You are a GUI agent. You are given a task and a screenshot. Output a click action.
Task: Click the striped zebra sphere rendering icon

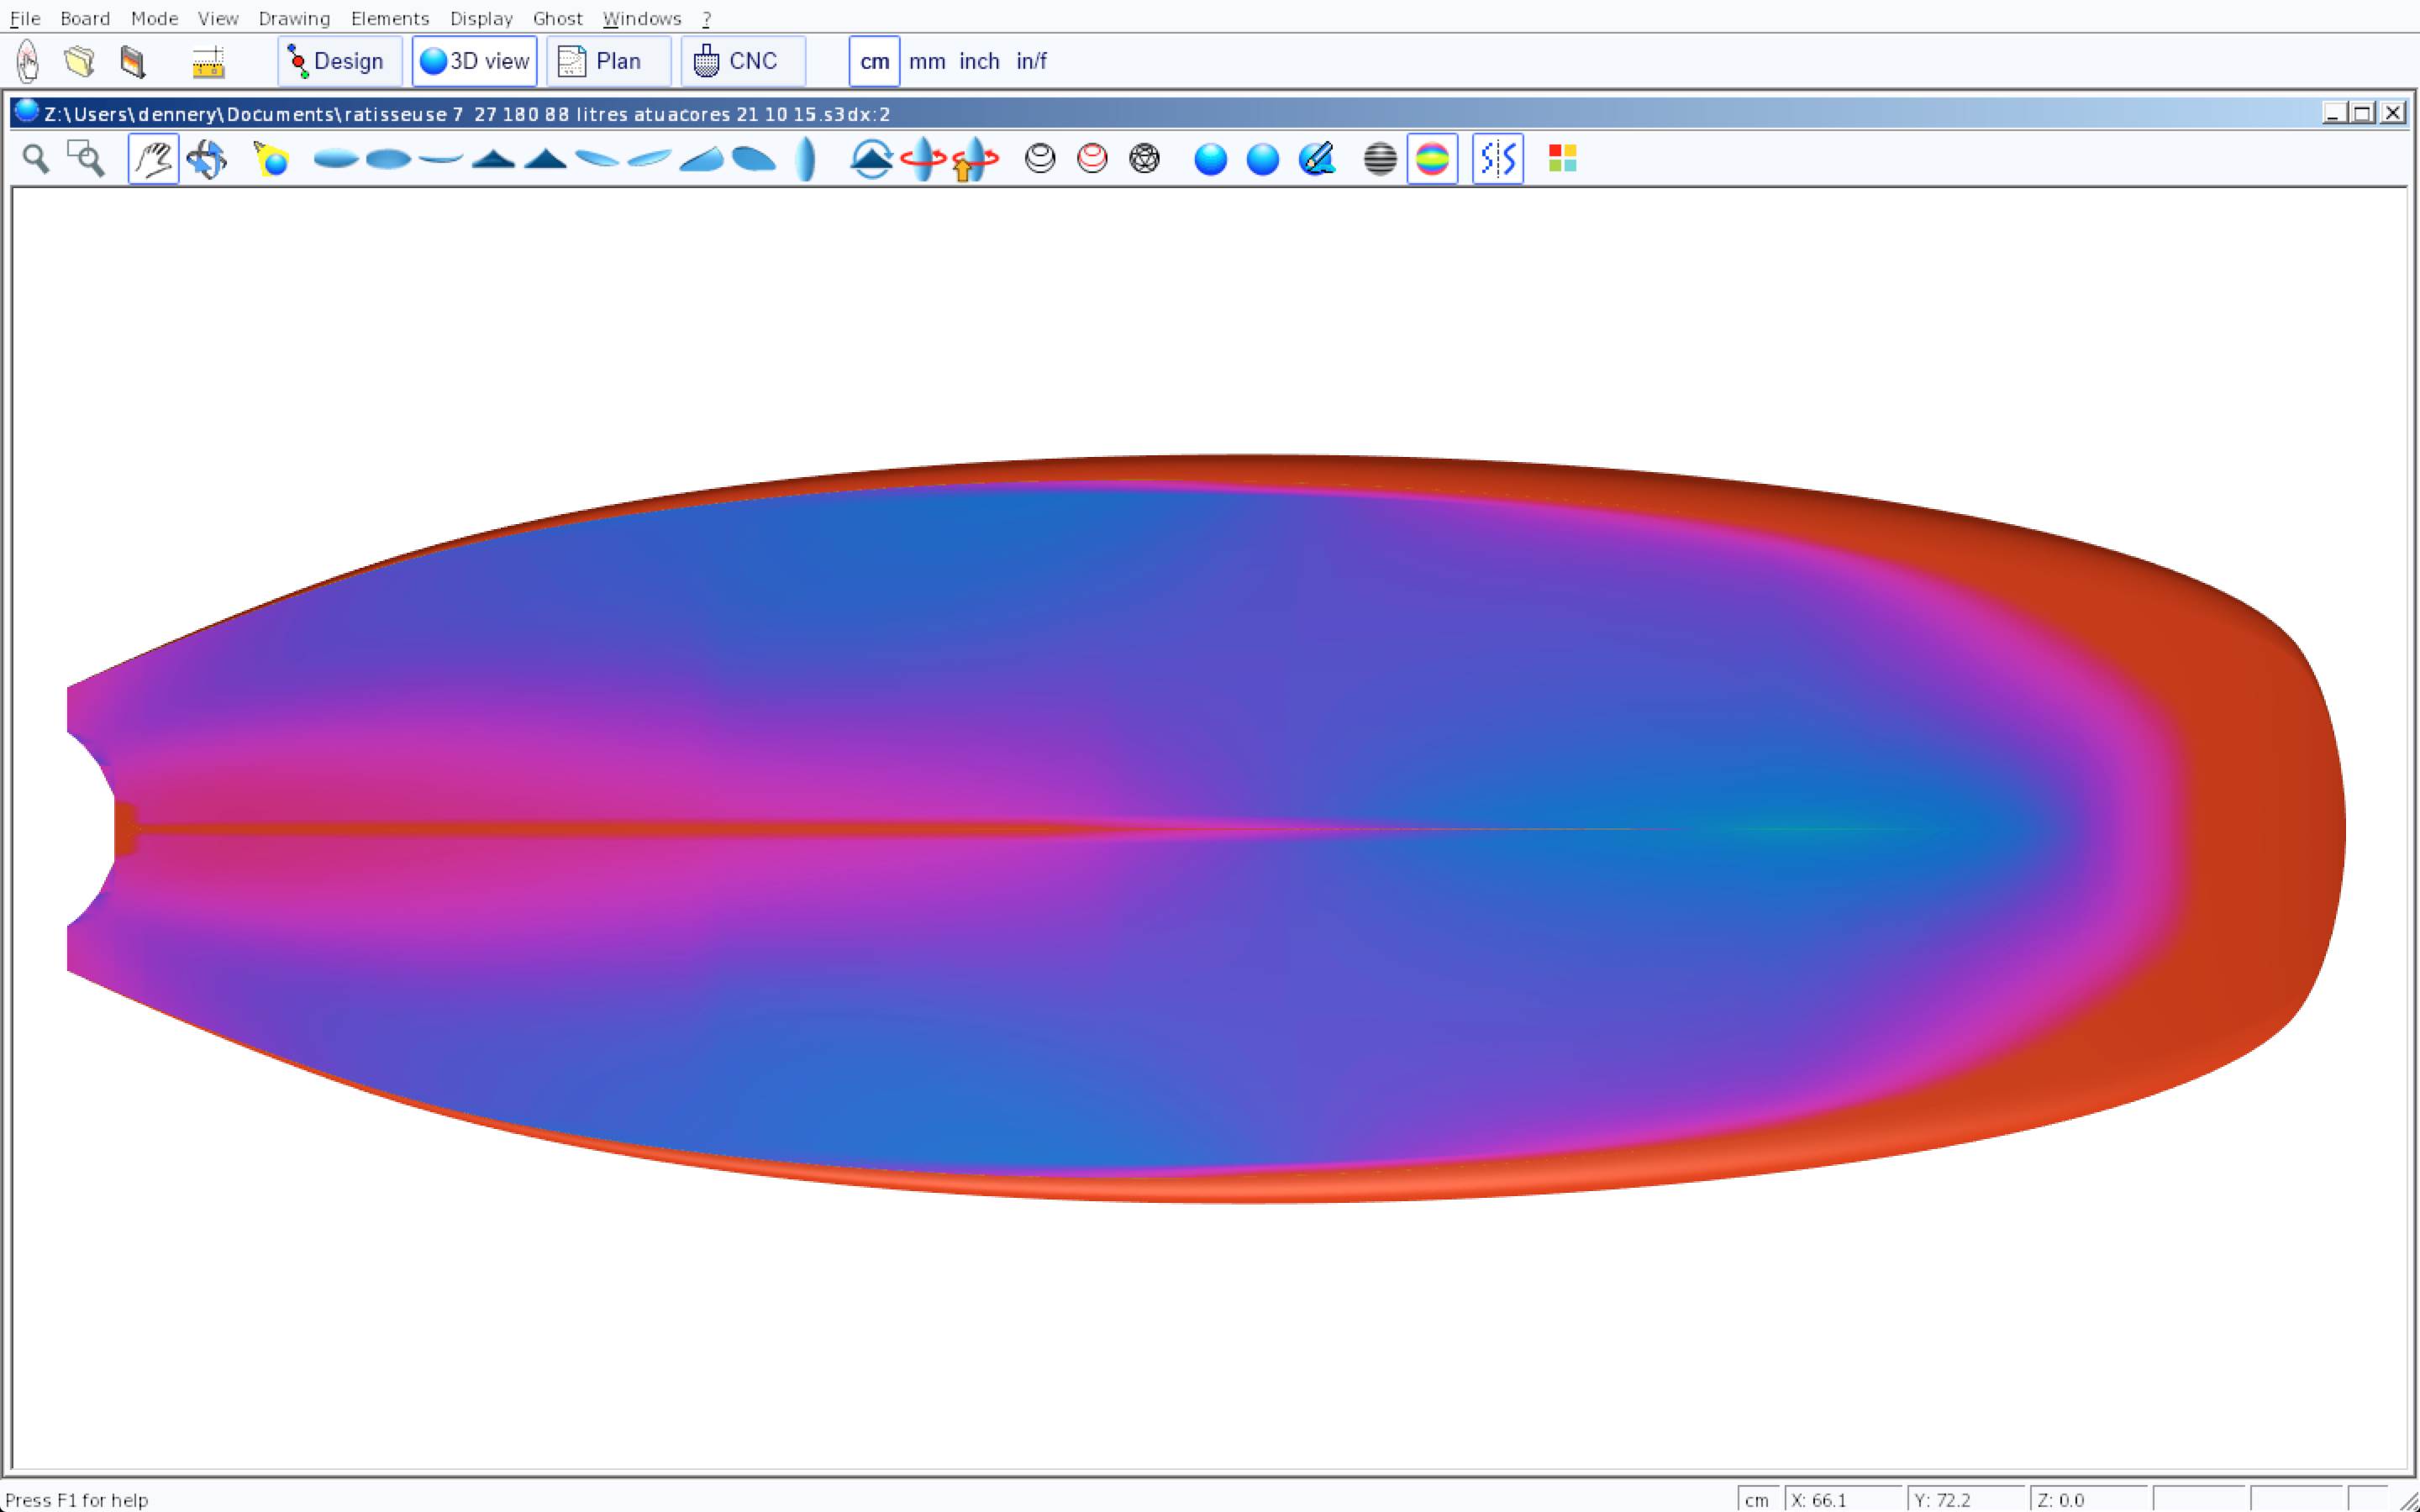pos(1380,159)
